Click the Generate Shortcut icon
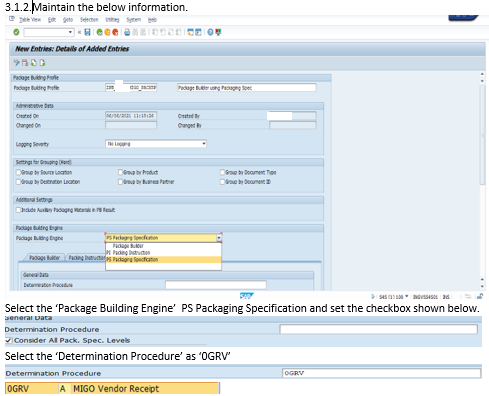Screen dimensions: 489x396 (x=198, y=32)
